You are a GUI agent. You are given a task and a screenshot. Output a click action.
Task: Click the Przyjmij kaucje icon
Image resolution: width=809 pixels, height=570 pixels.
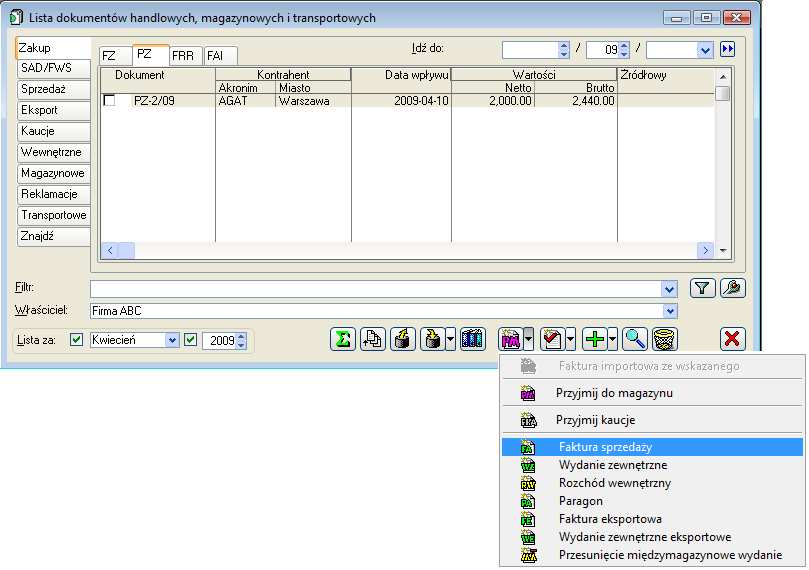click(528, 420)
